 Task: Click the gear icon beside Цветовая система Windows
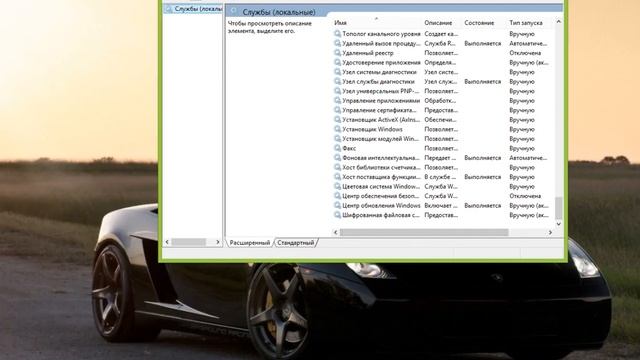pos(338,187)
